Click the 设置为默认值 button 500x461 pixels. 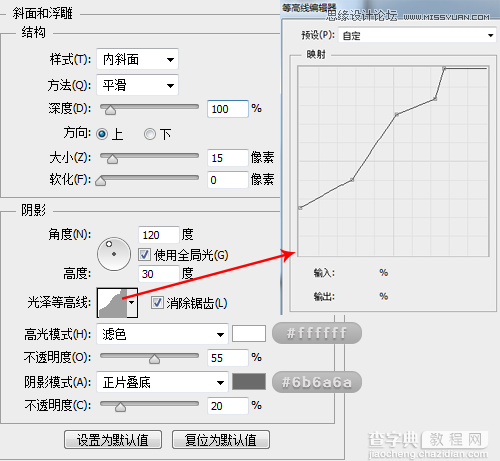pos(113,440)
